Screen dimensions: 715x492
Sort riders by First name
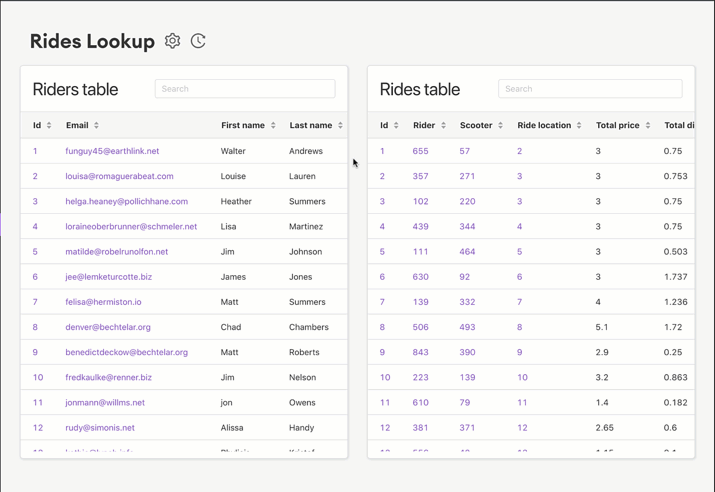click(x=248, y=126)
